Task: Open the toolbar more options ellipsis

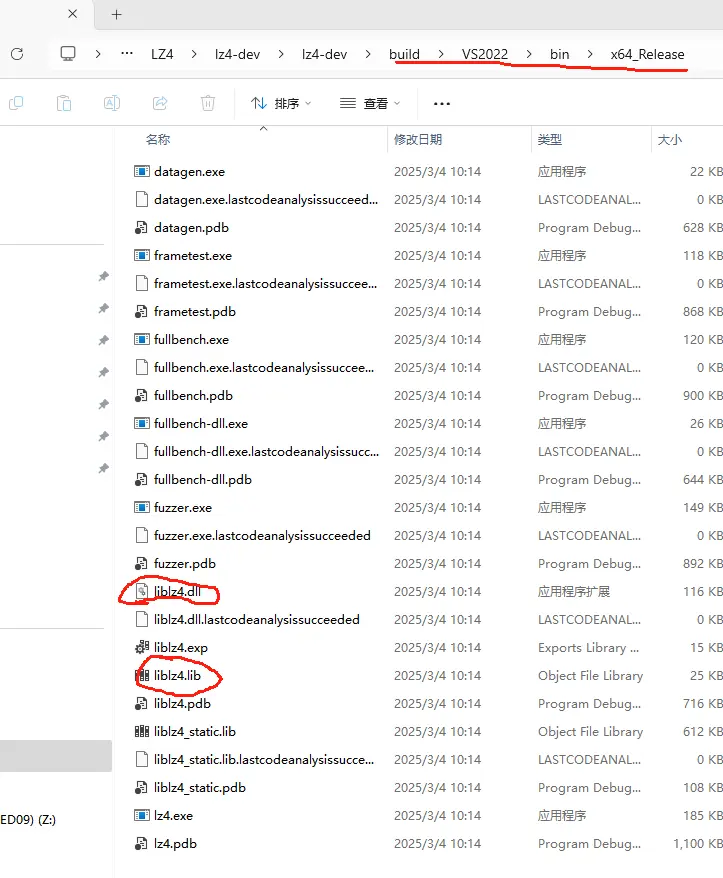Action: (x=442, y=104)
